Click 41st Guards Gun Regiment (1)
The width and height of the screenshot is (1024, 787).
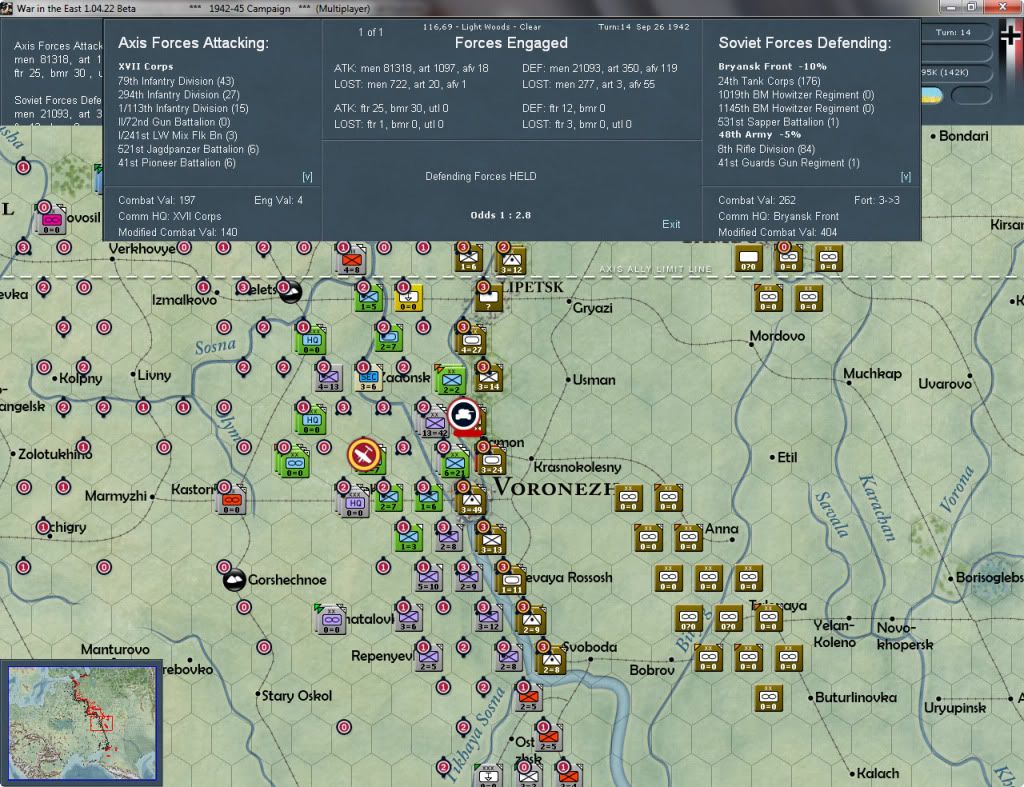(x=788, y=163)
